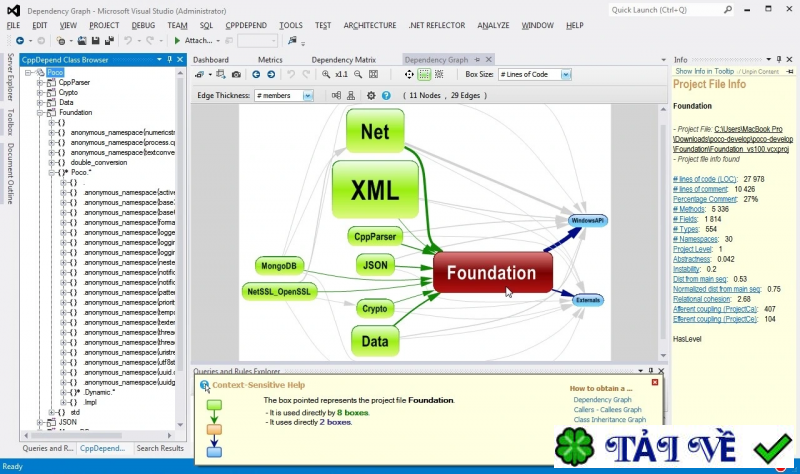Select the Data tree item in Class Browser
Screen dimensions: 800x474
[66, 102]
